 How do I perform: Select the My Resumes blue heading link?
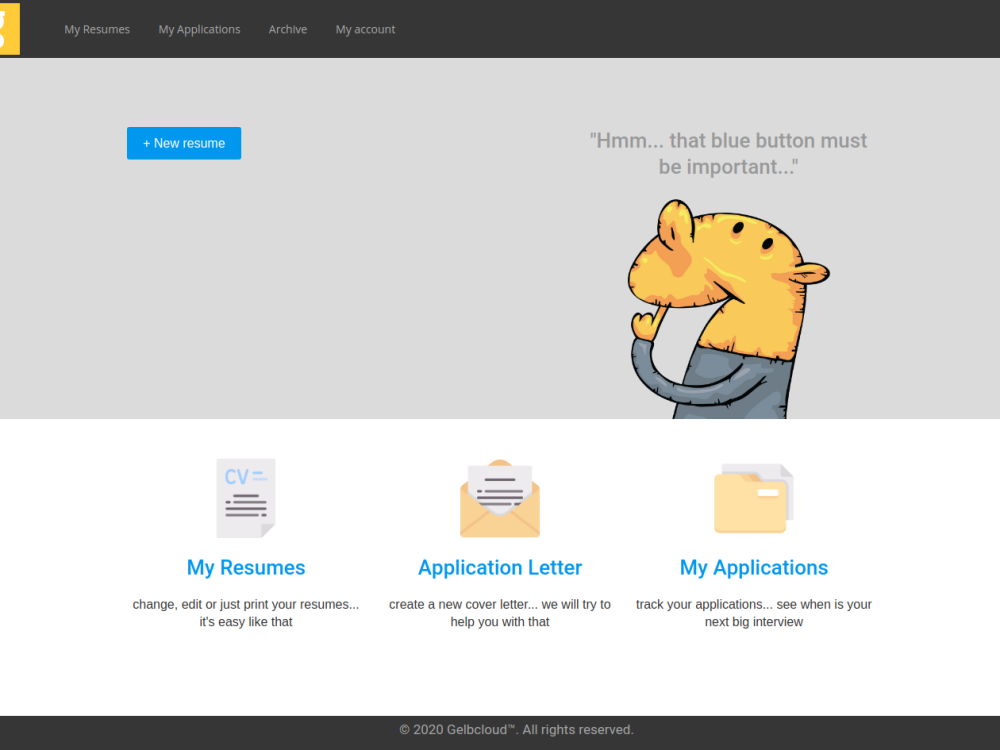pyautogui.click(x=246, y=567)
